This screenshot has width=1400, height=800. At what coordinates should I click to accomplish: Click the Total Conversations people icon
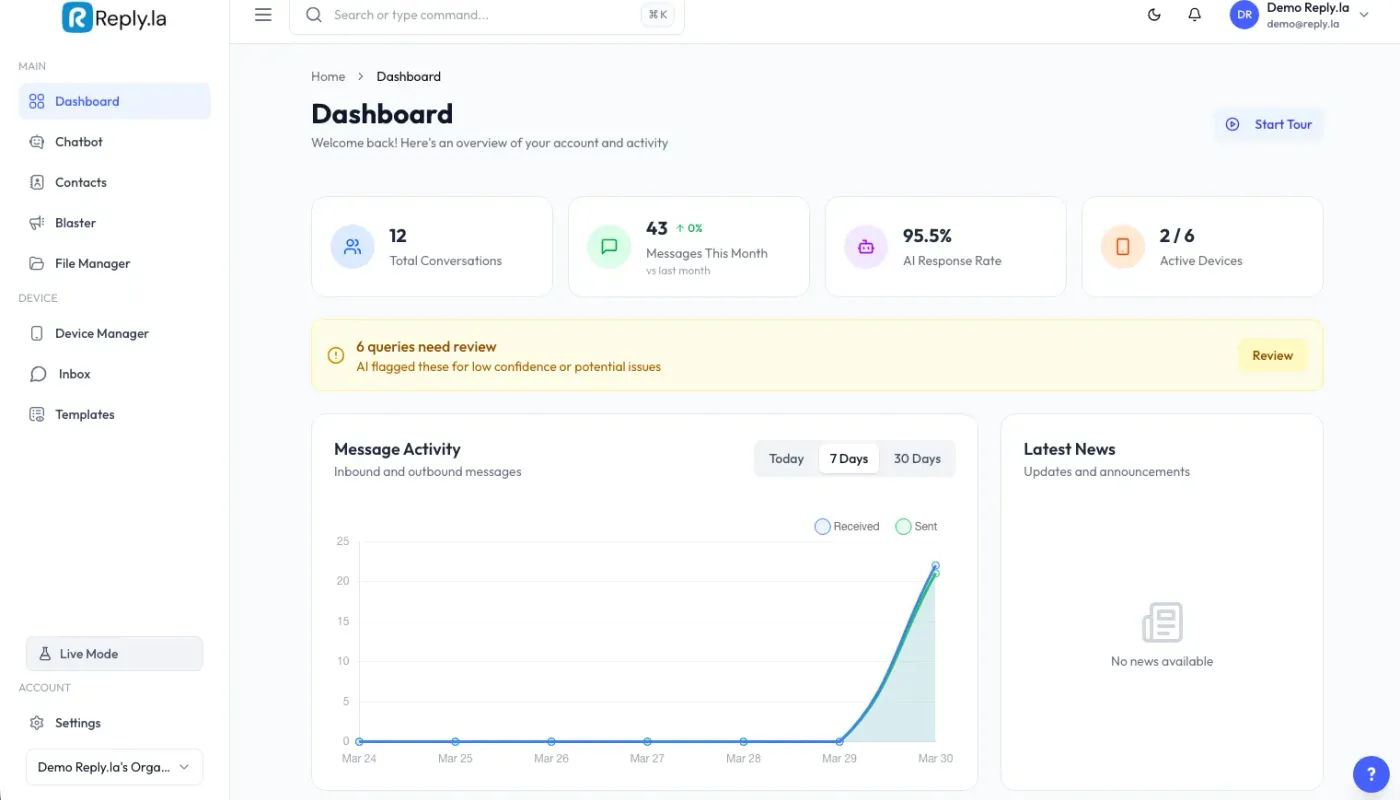coord(352,247)
